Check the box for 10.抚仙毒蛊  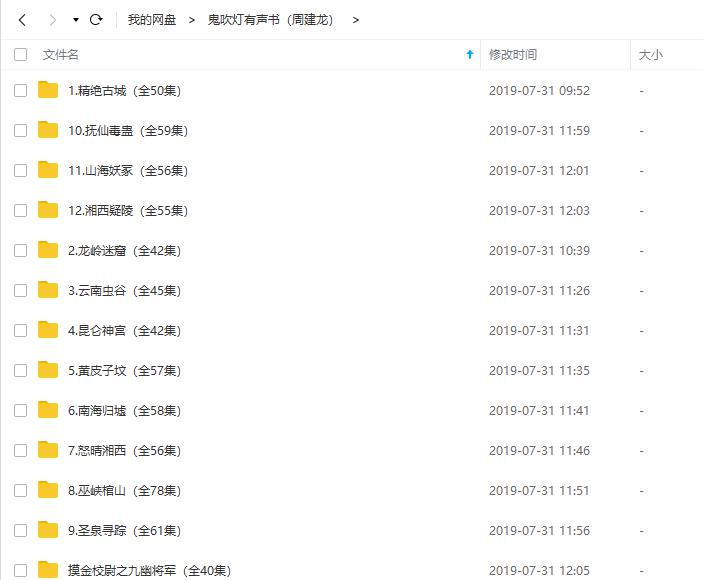pyautogui.click(x=21, y=130)
